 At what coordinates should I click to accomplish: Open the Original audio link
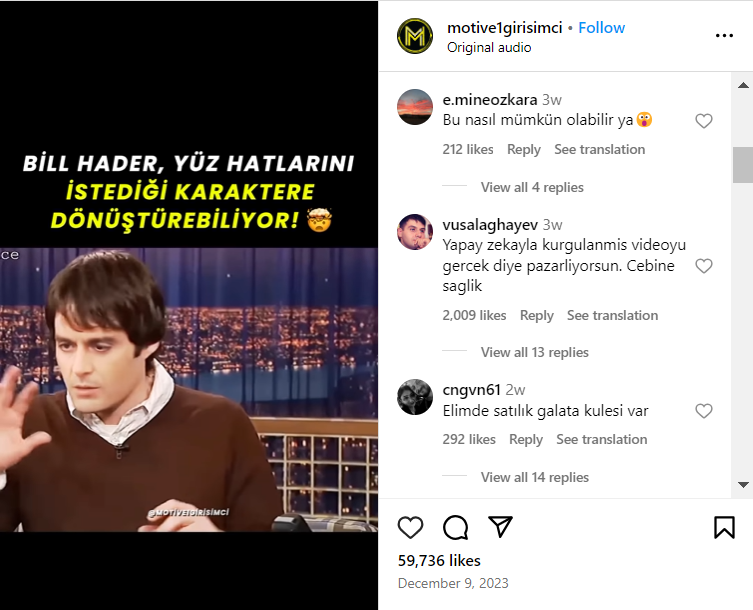coord(489,48)
